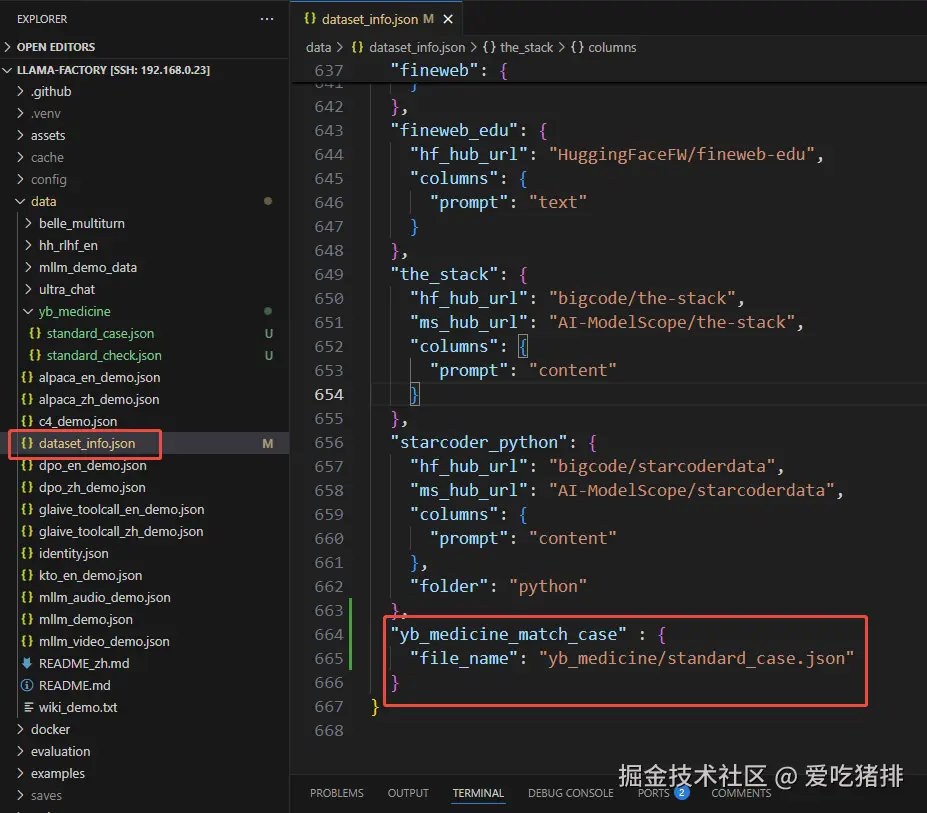Open identity.json file

(x=73, y=553)
